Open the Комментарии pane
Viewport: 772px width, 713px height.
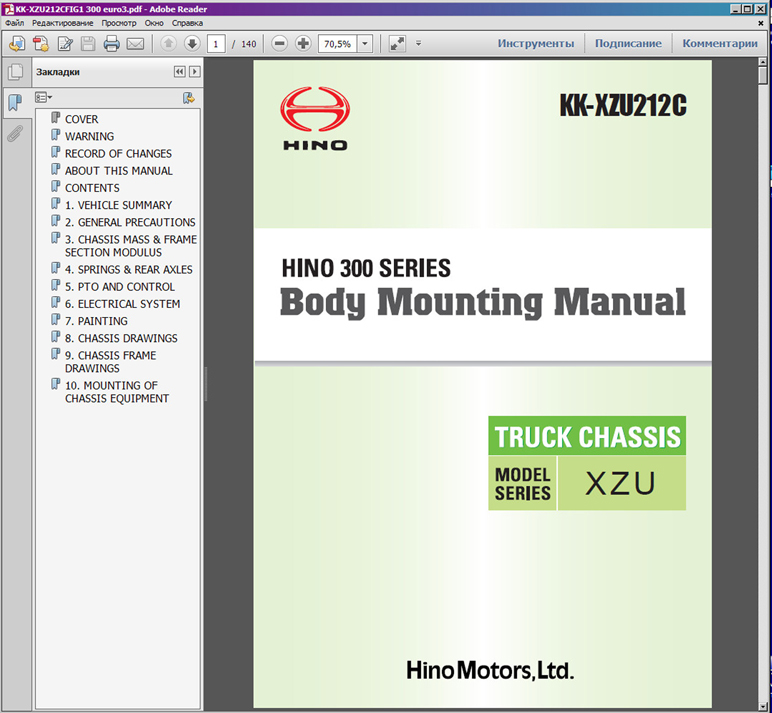point(720,44)
